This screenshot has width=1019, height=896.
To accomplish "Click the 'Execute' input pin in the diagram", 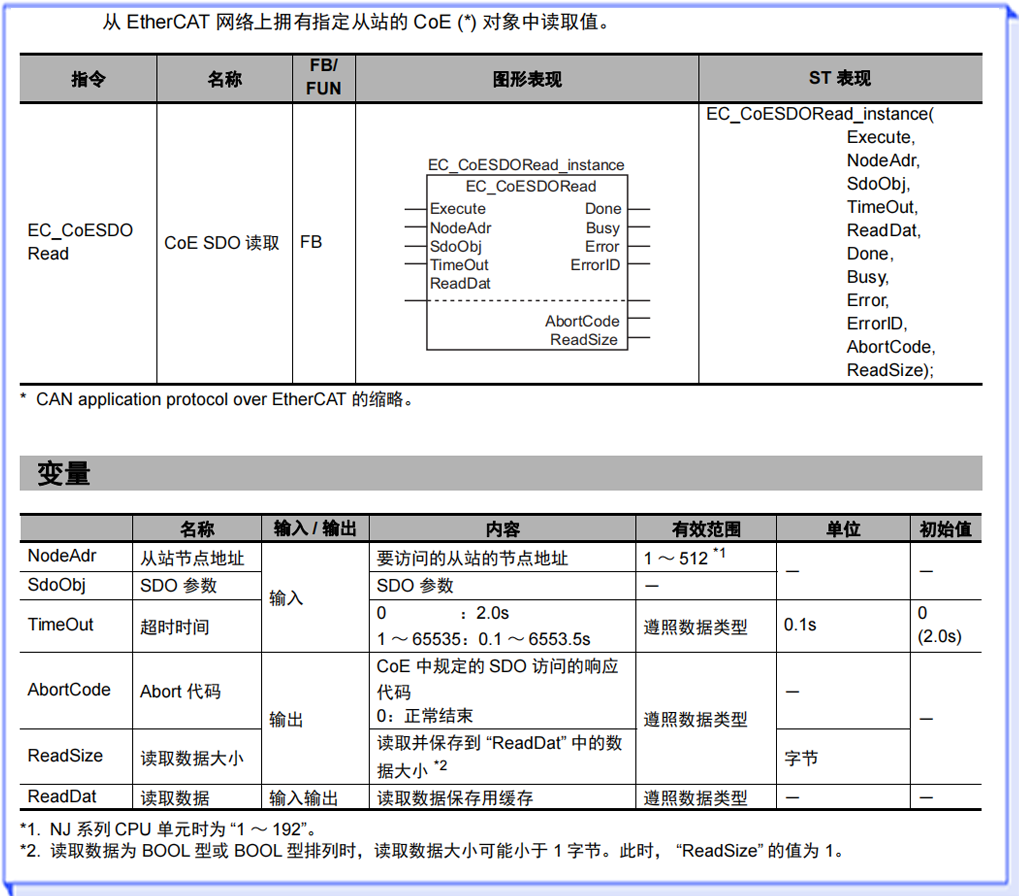I will [458, 209].
